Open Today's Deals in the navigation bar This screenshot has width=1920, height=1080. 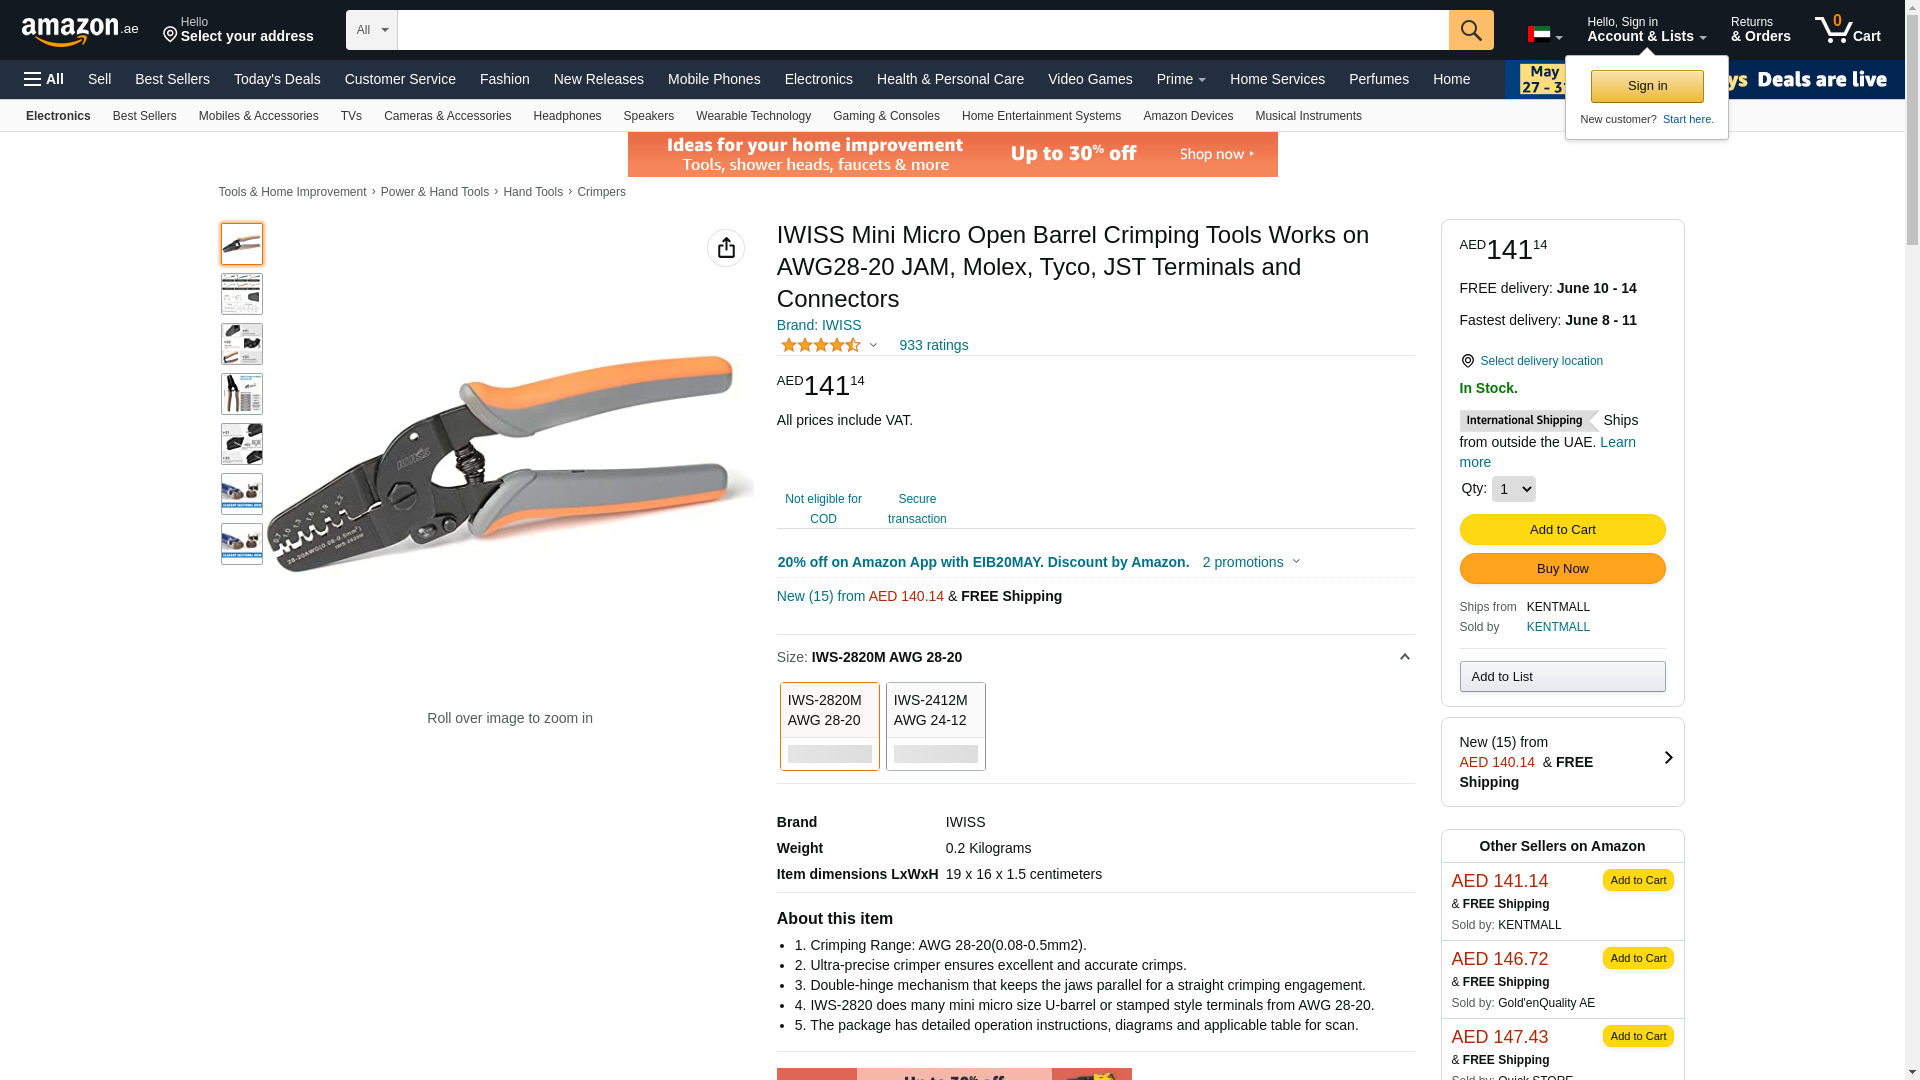(x=277, y=79)
